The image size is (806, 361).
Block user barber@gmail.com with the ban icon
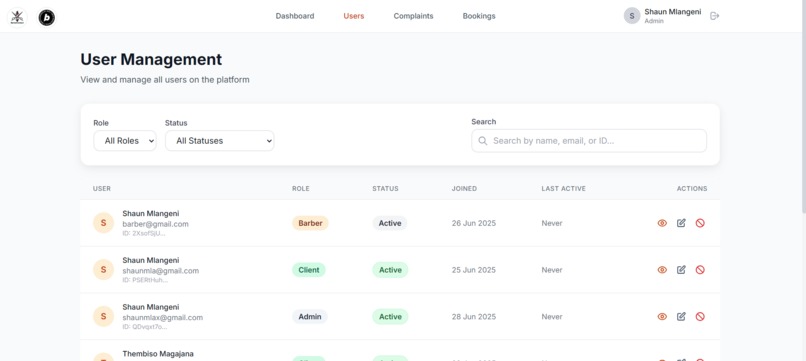tap(700, 223)
